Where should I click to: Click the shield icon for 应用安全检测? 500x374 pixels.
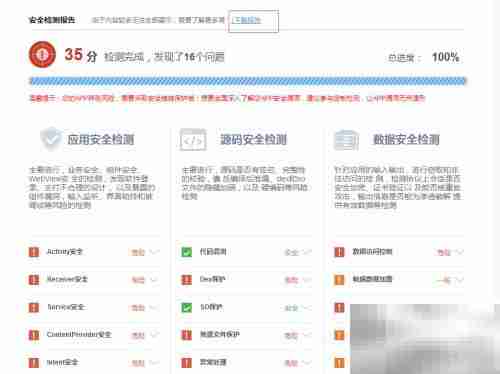coord(51,138)
